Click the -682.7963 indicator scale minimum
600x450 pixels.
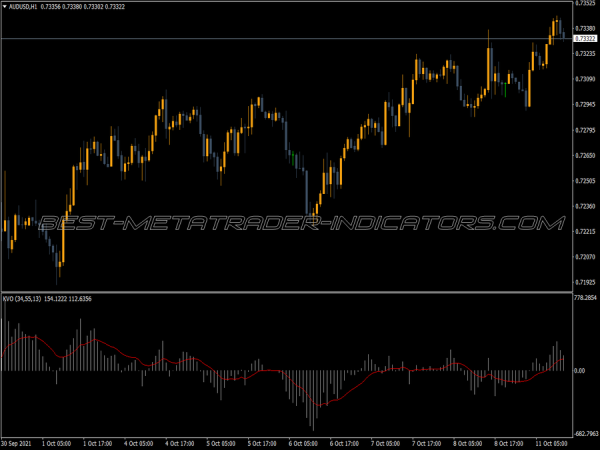pyautogui.click(x=583, y=434)
